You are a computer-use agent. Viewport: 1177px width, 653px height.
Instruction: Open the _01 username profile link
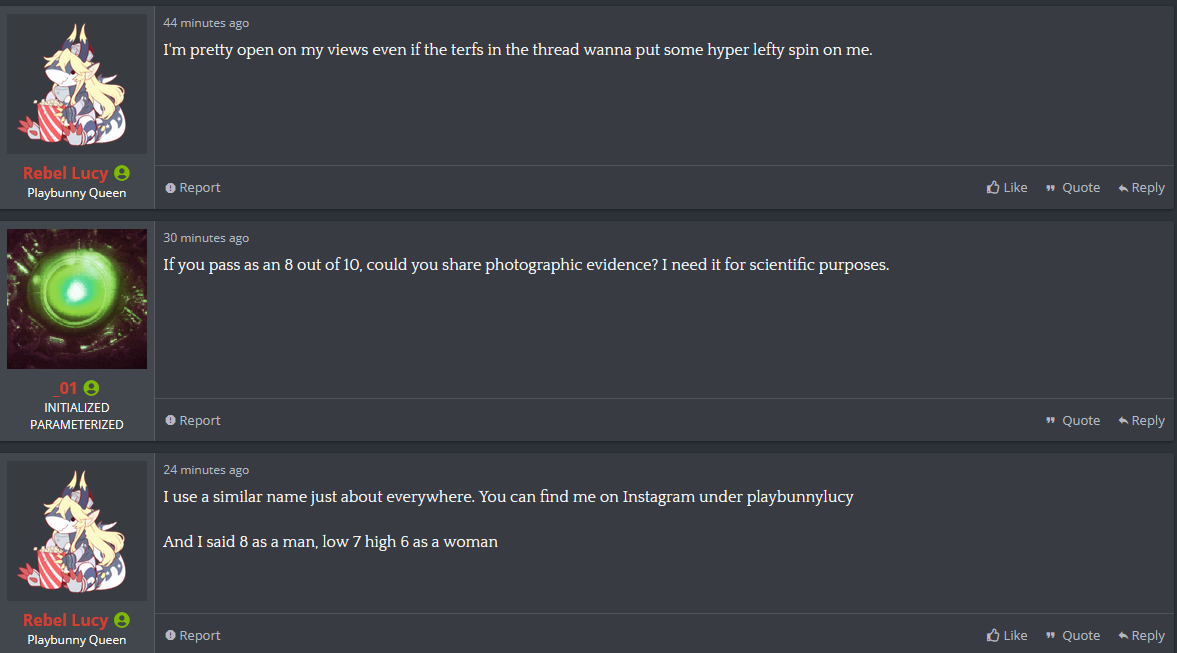[65, 388]
